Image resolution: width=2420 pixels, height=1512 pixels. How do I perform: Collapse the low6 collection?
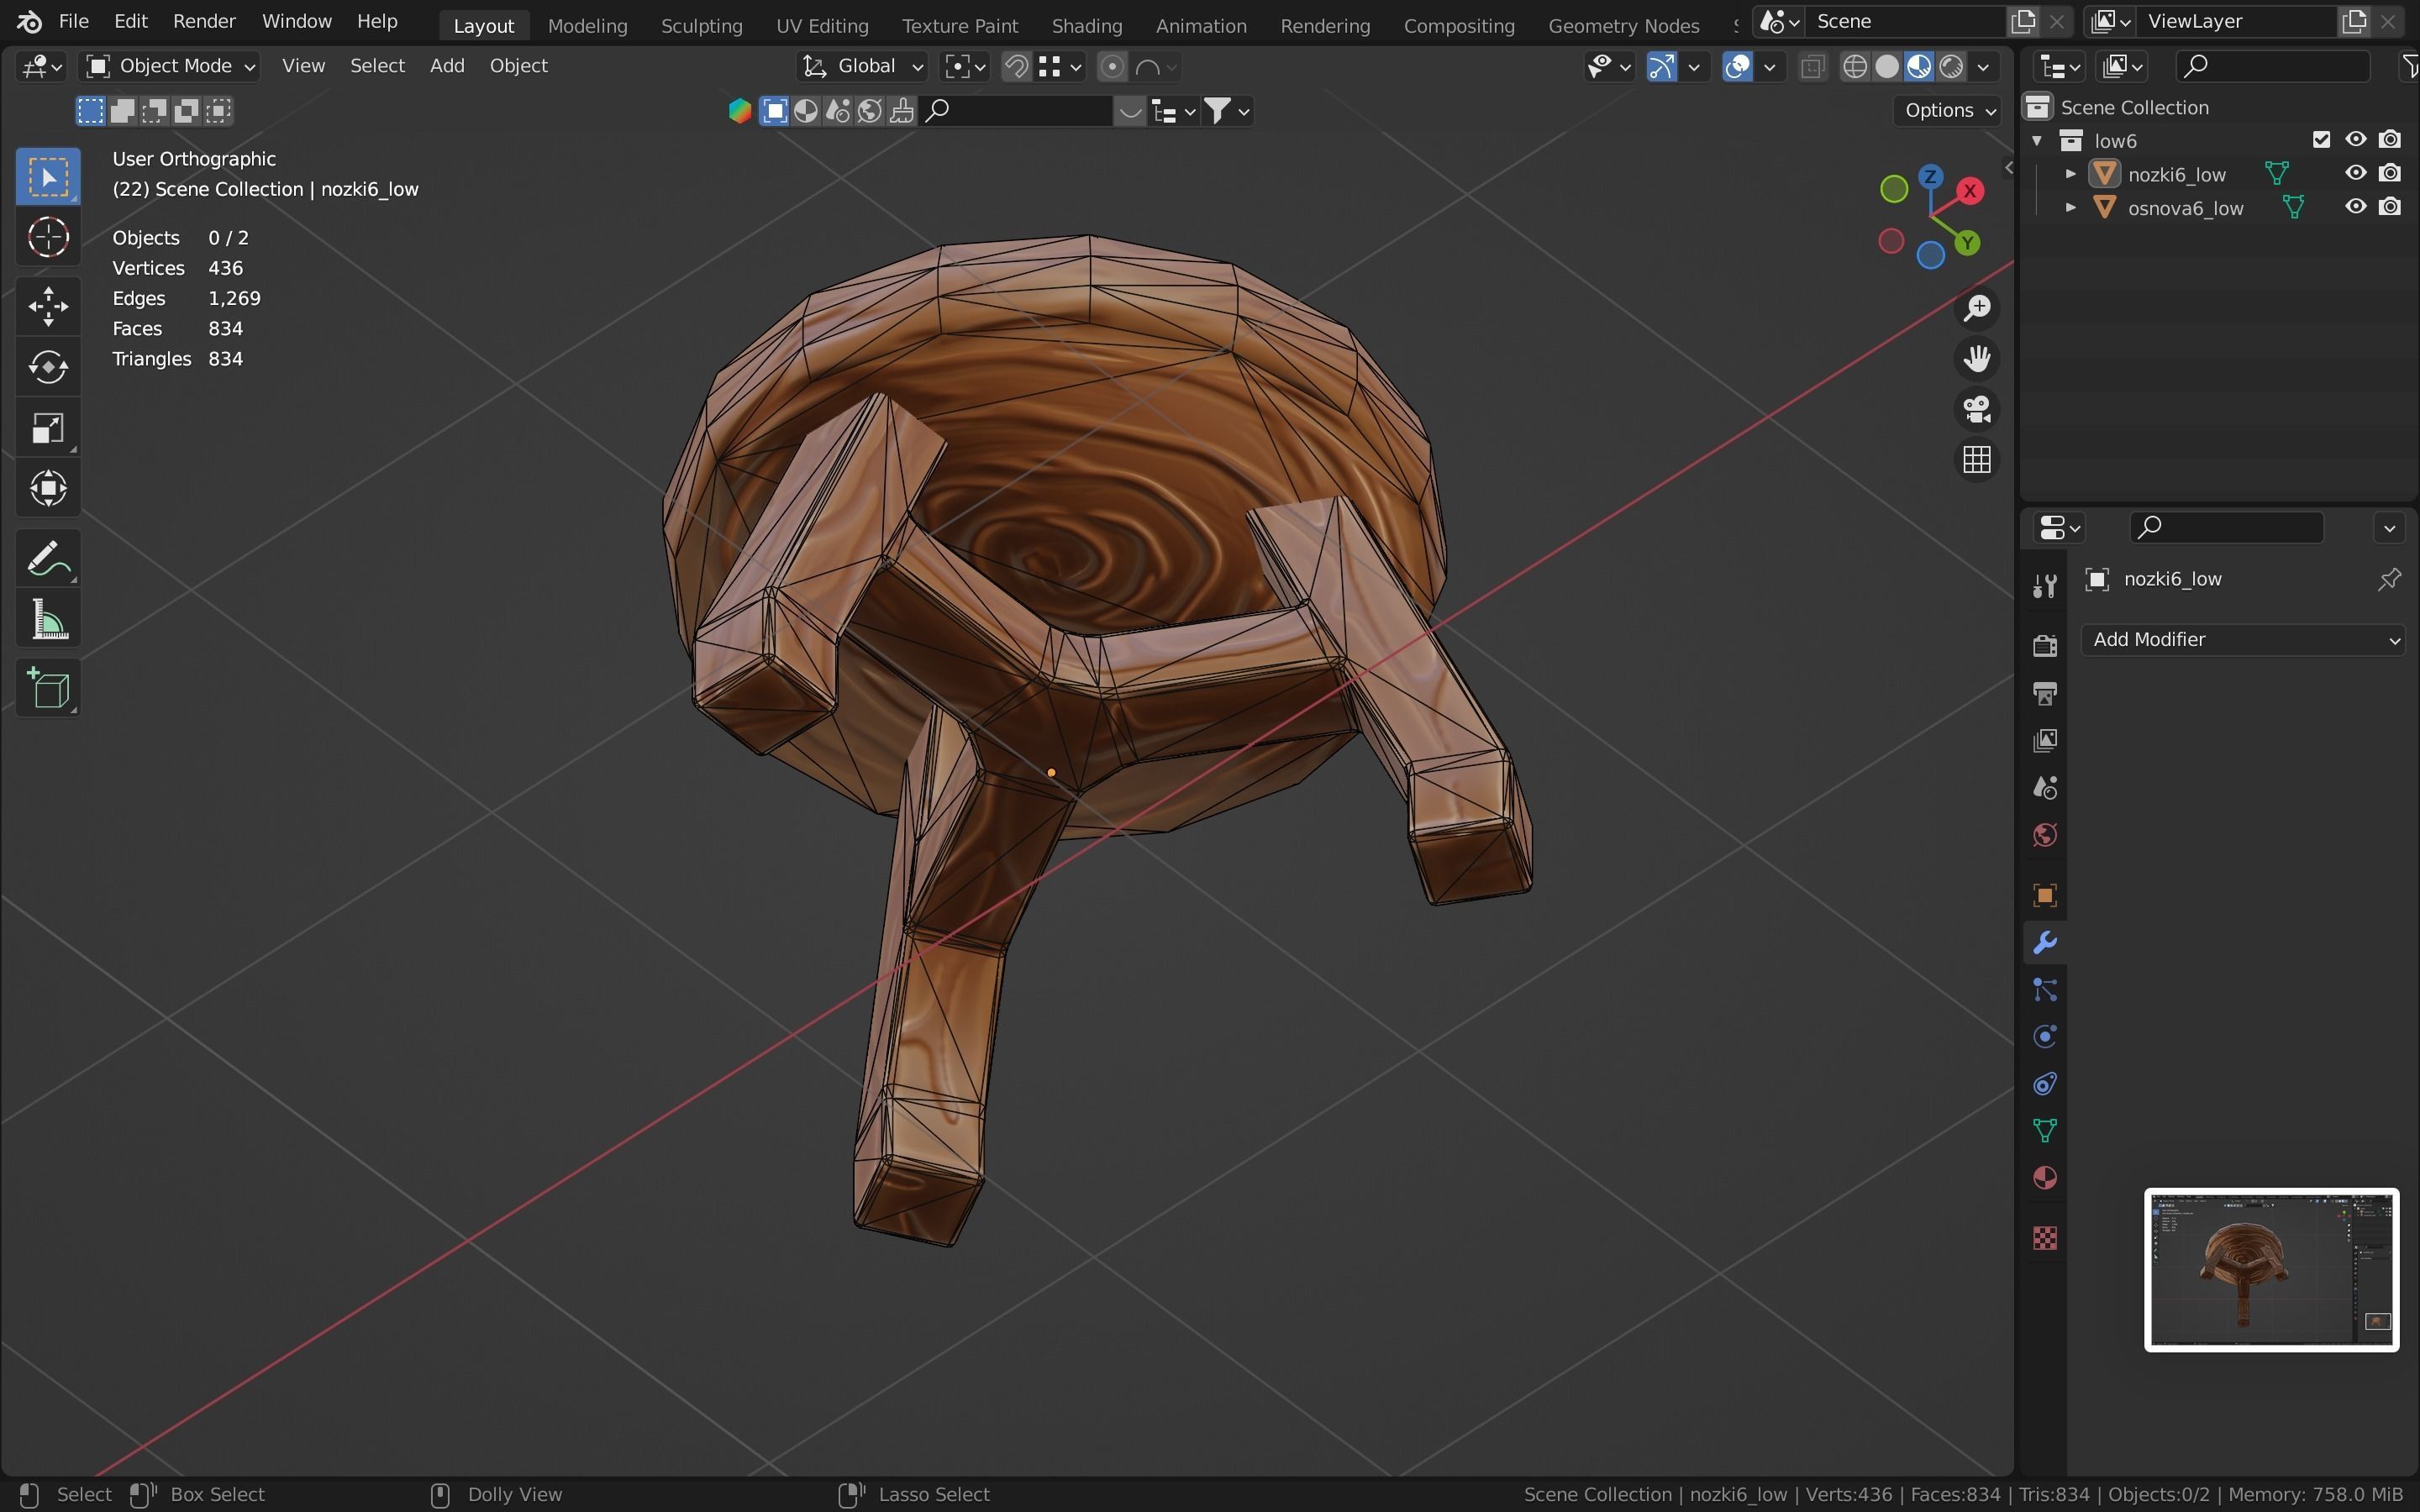click(x=2037, y=140)
